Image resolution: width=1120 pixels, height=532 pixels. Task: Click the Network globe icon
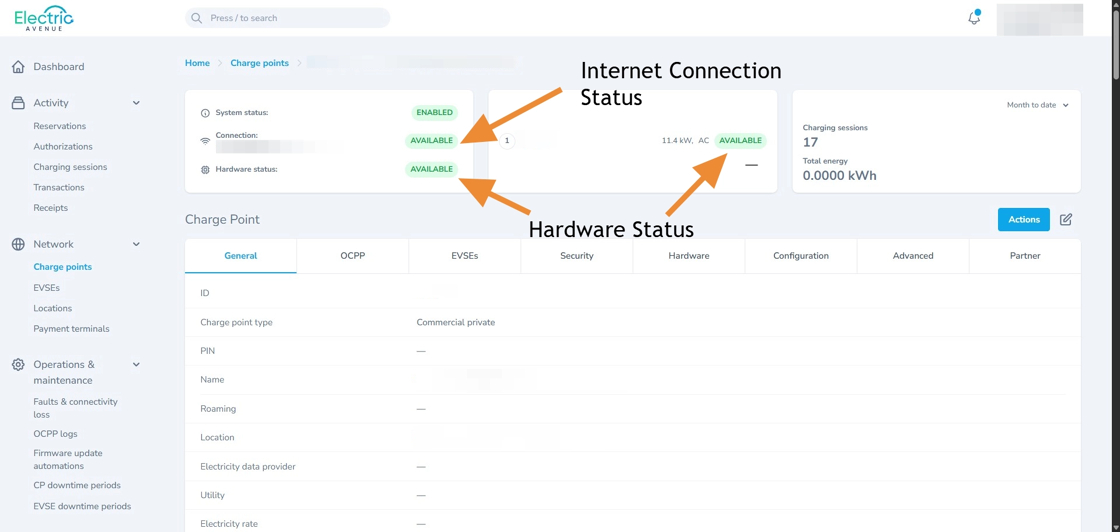(18, 244)
